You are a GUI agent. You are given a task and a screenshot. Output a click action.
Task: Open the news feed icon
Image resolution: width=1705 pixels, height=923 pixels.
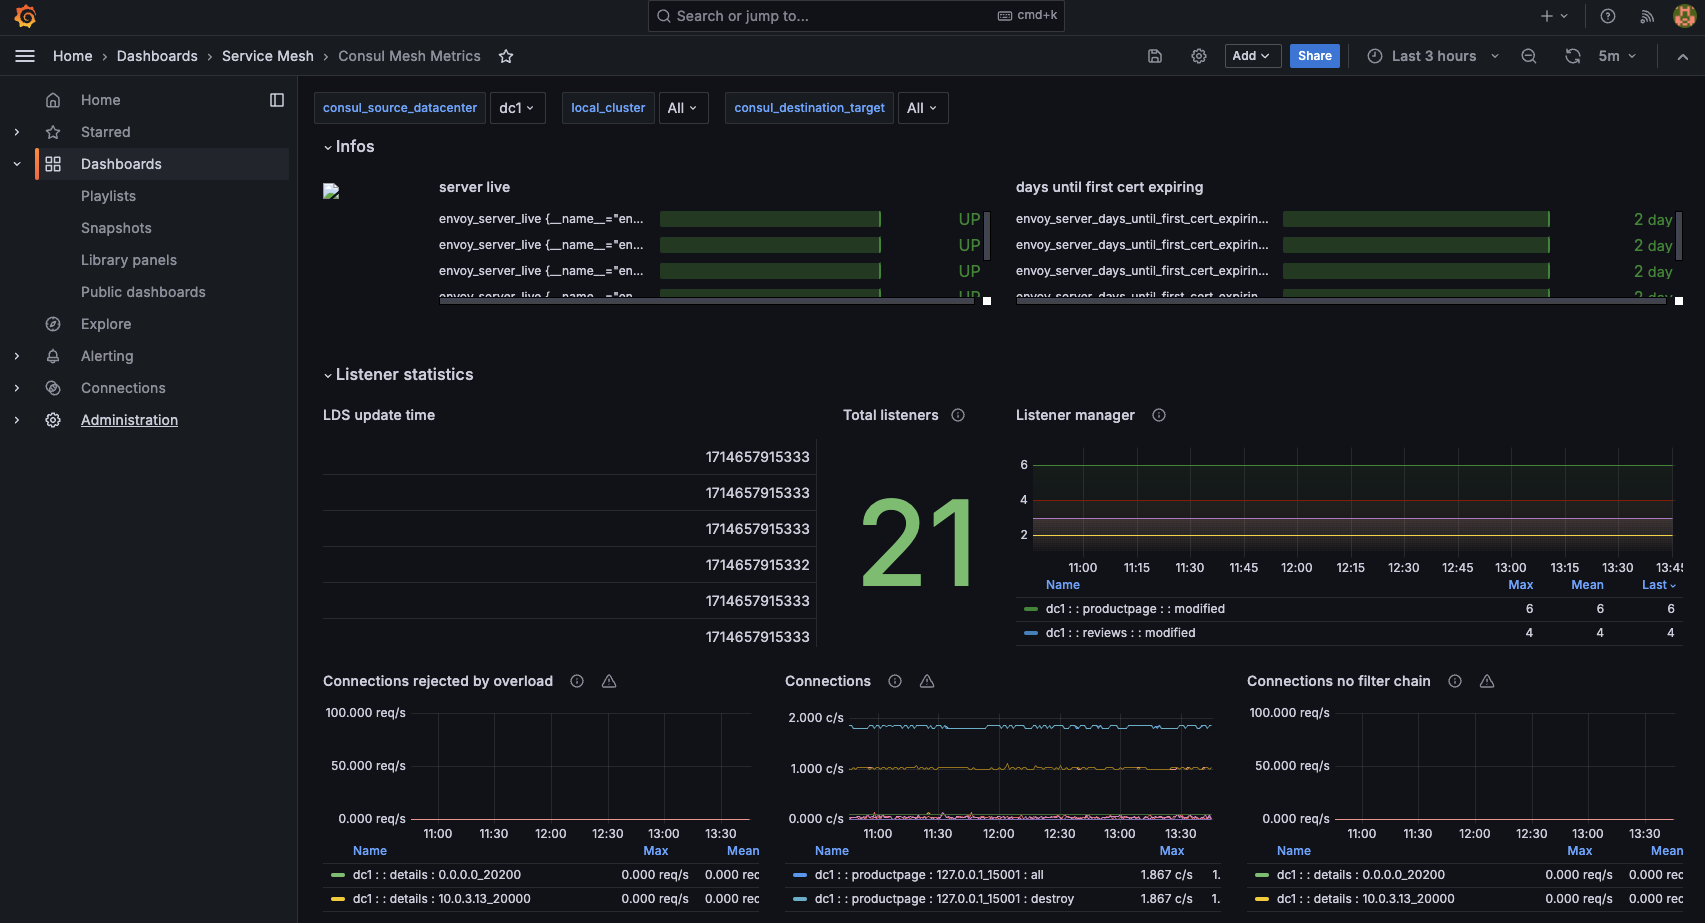pyautogui.click(x=1647, y=16)
